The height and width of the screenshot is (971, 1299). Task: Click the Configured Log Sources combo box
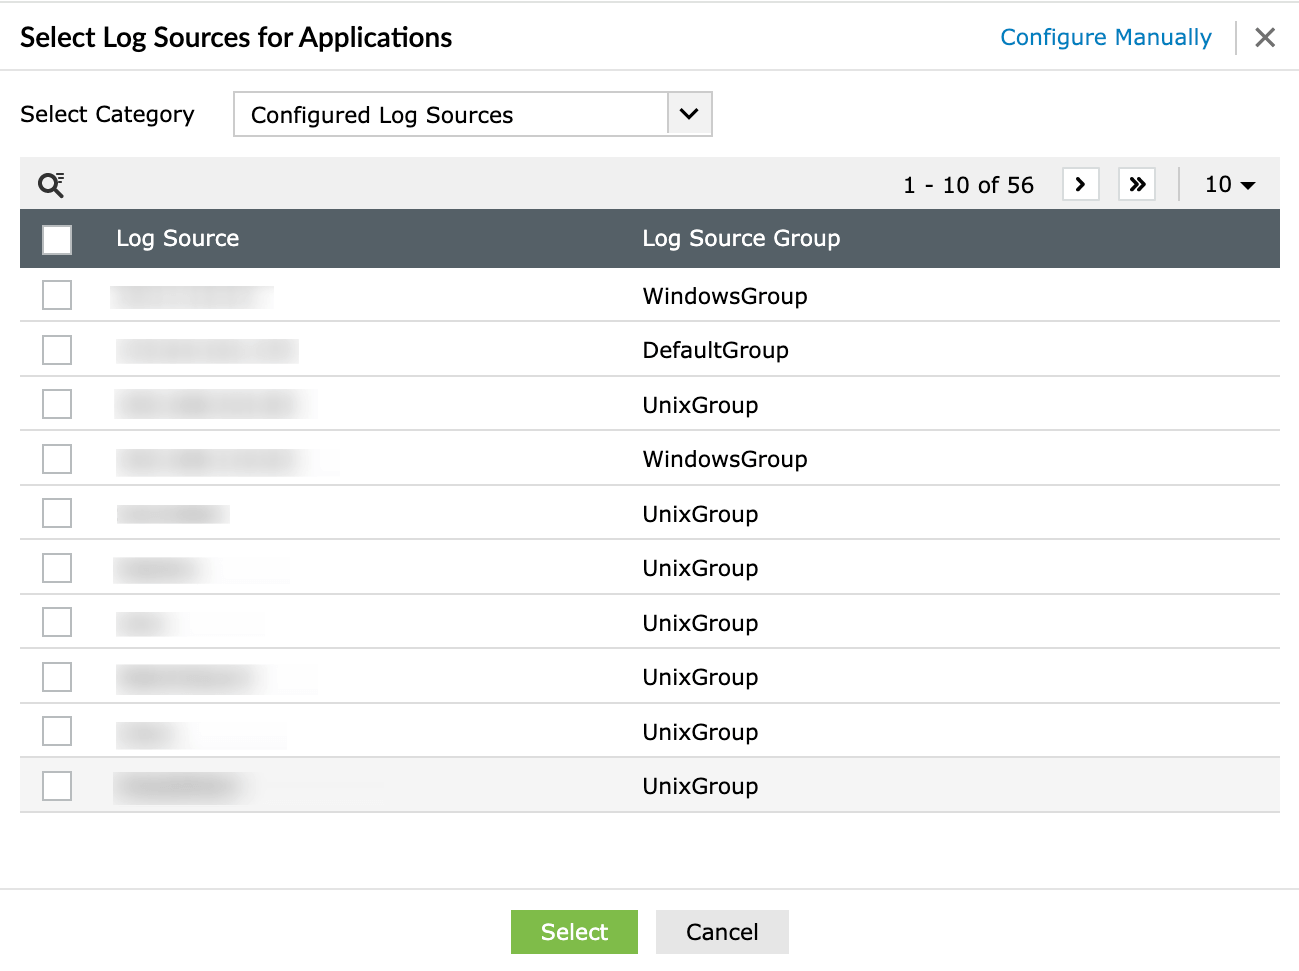pos(451,115)
